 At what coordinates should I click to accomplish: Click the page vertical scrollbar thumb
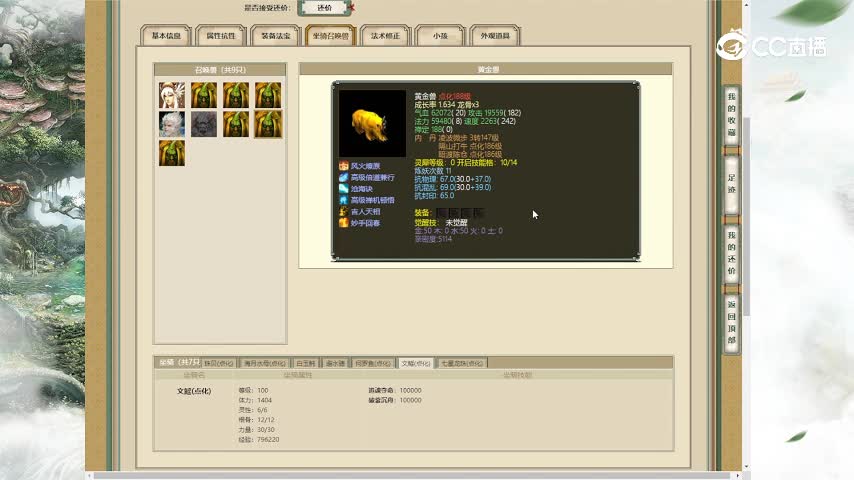[x=747, y=215]
